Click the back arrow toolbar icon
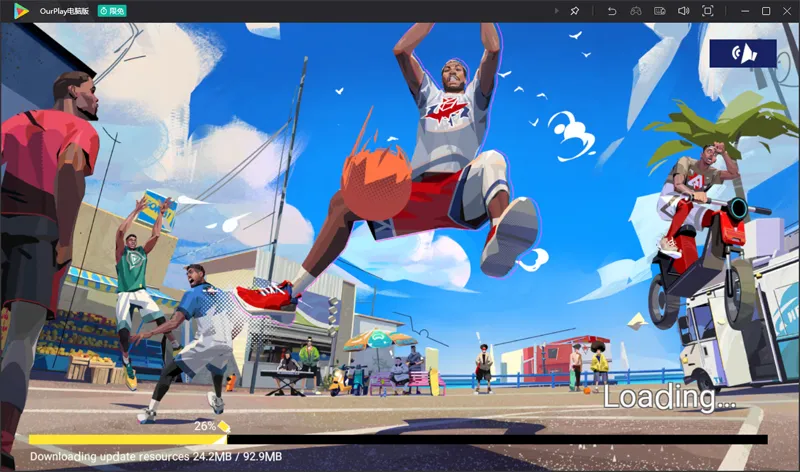800x472 pixels. click(x=612, y=11)
